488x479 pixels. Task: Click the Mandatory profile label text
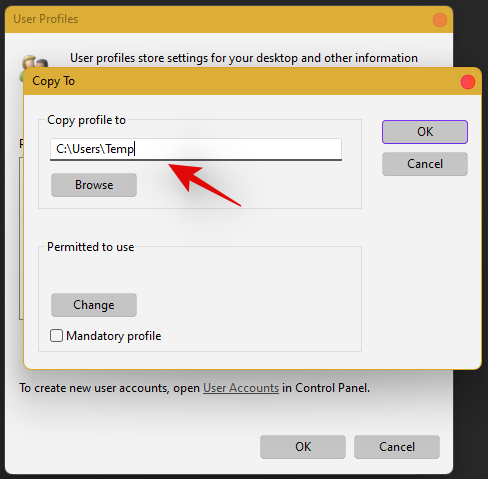tap(114, 336)
